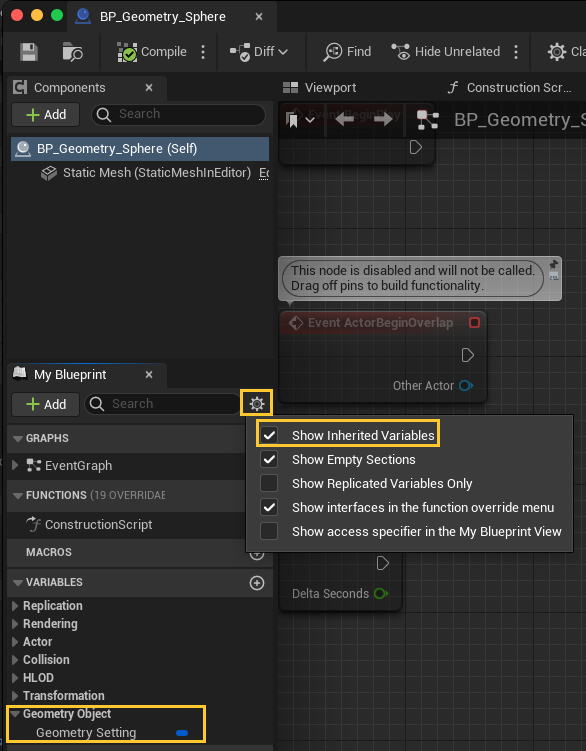Select BP_Geometry_Sphere (Self) in components tree
Screen dimensions: 586x751
(x=140, y=149)
